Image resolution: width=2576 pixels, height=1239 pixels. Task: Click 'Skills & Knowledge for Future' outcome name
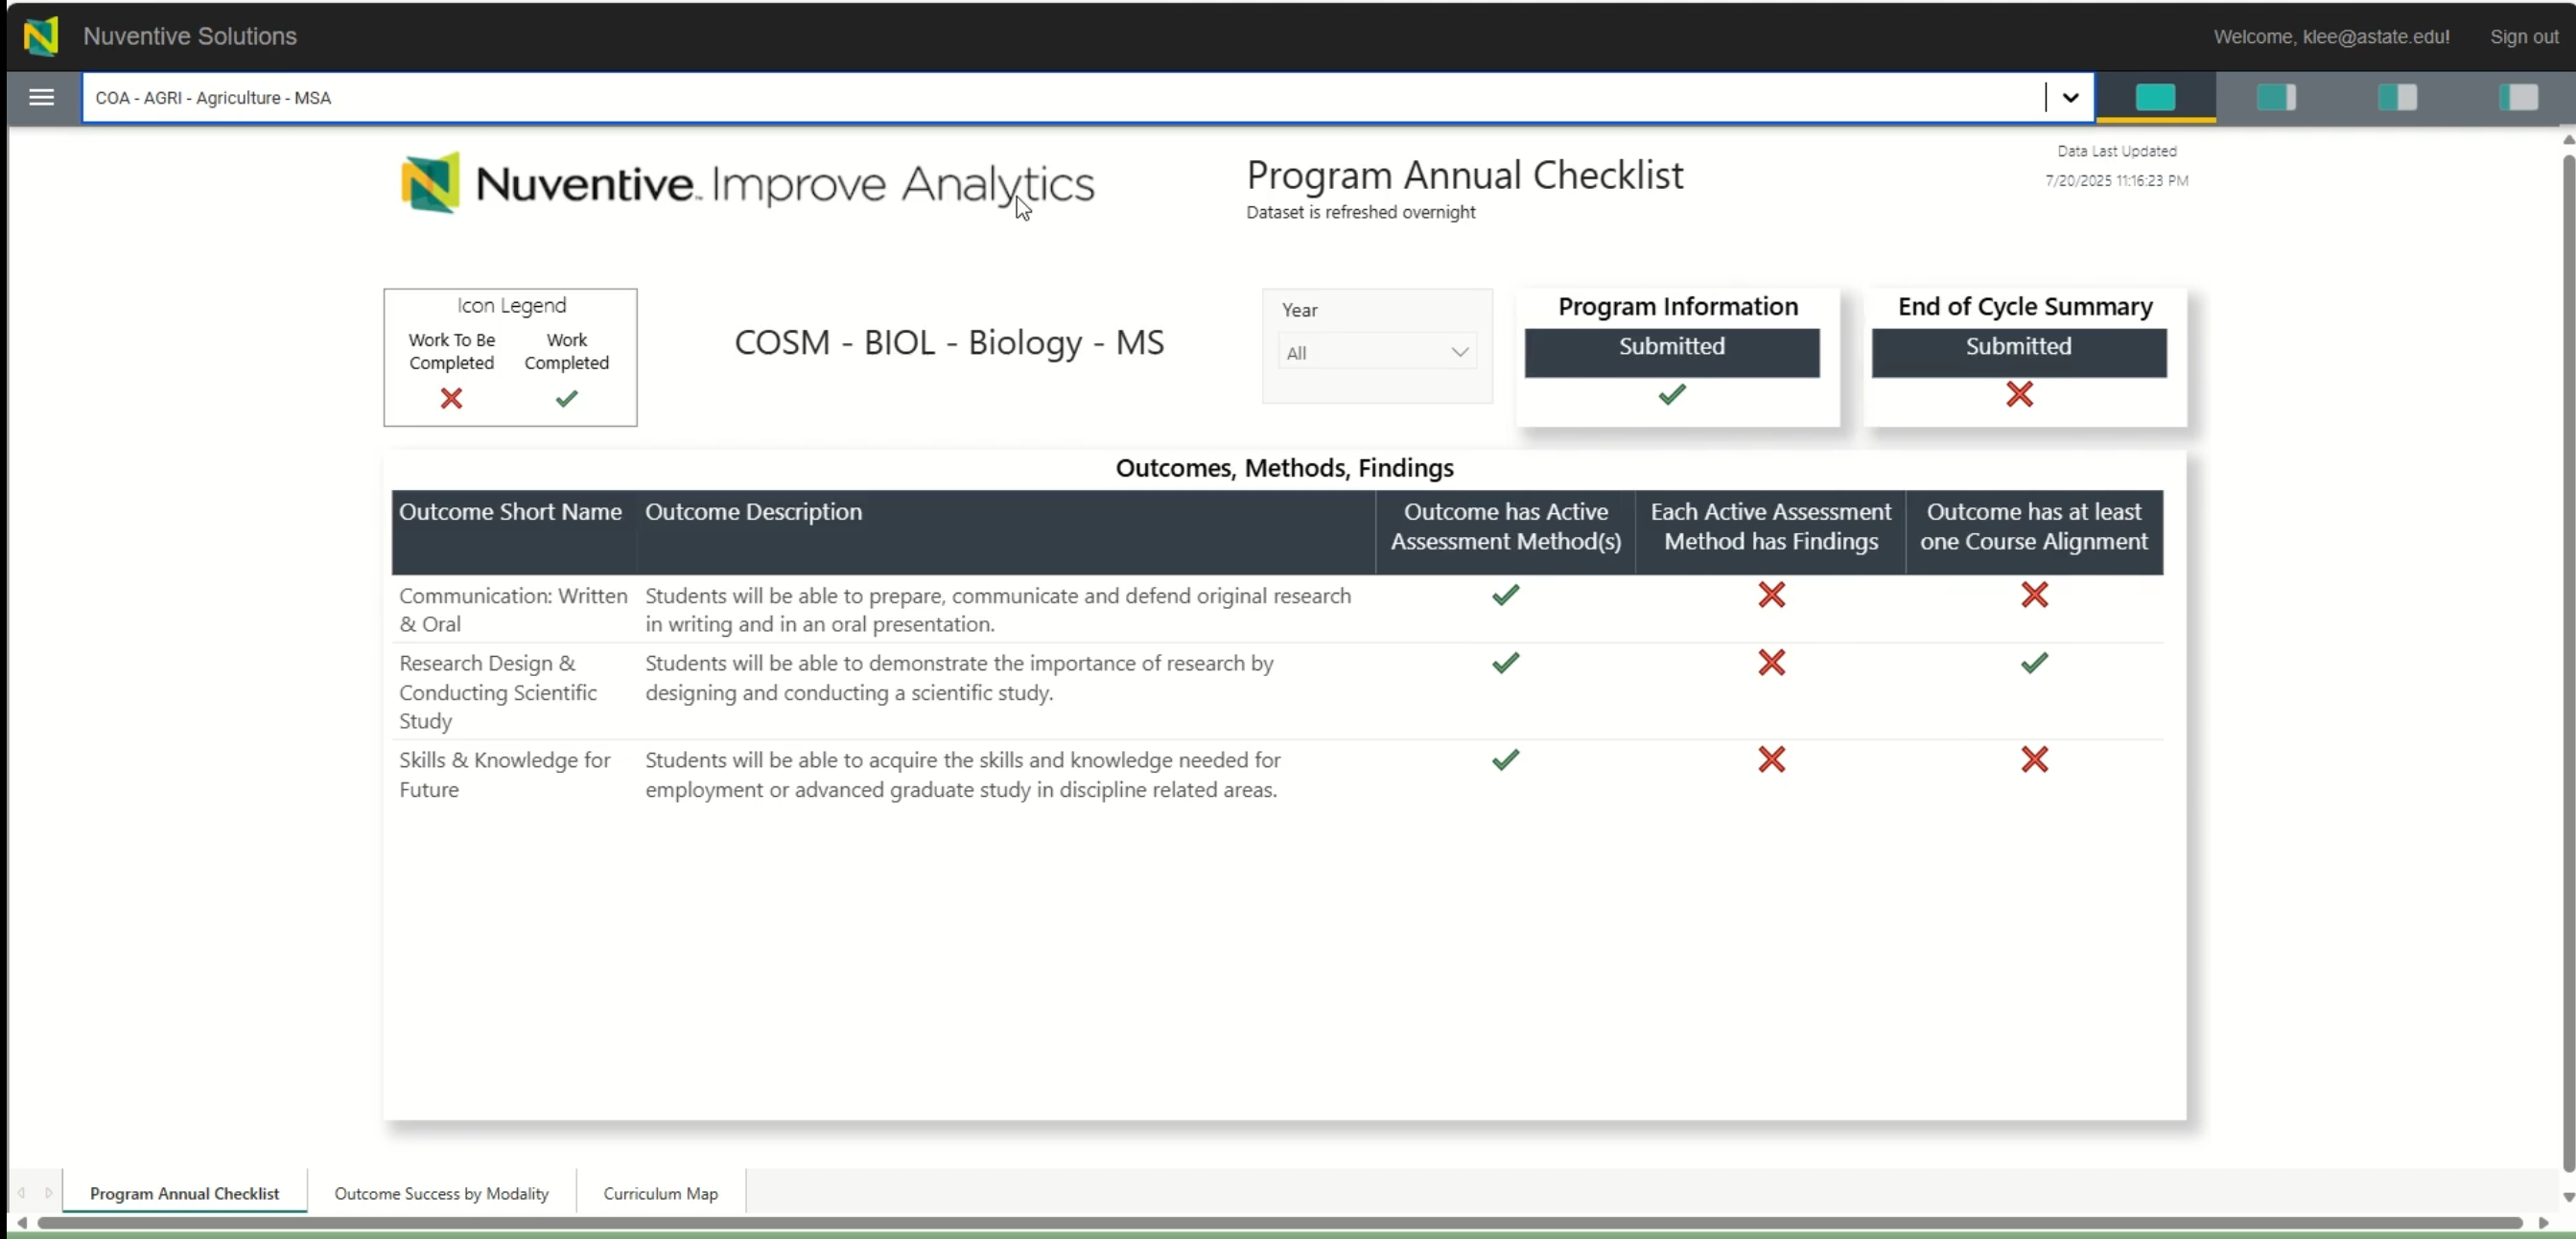[504, 774]
